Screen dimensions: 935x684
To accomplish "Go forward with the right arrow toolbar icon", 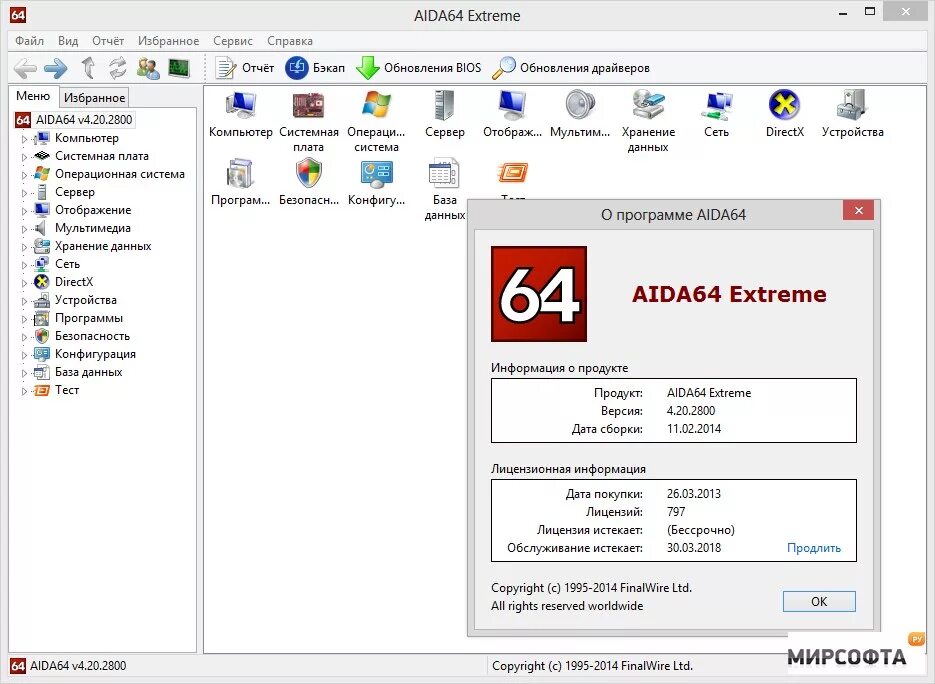I will coord(56,68).
